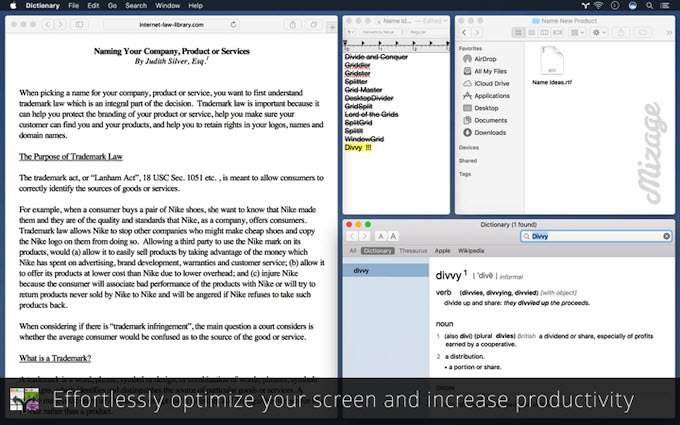The width and height of the screenshot is (680, 425).
Task: Go forward in the Dictionary window
Action: point(364,236)
